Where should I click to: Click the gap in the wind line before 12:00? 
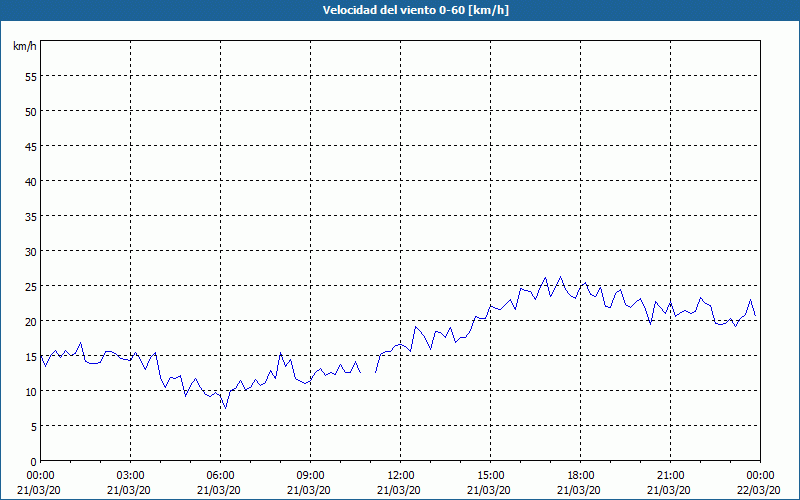click(368, 372)
